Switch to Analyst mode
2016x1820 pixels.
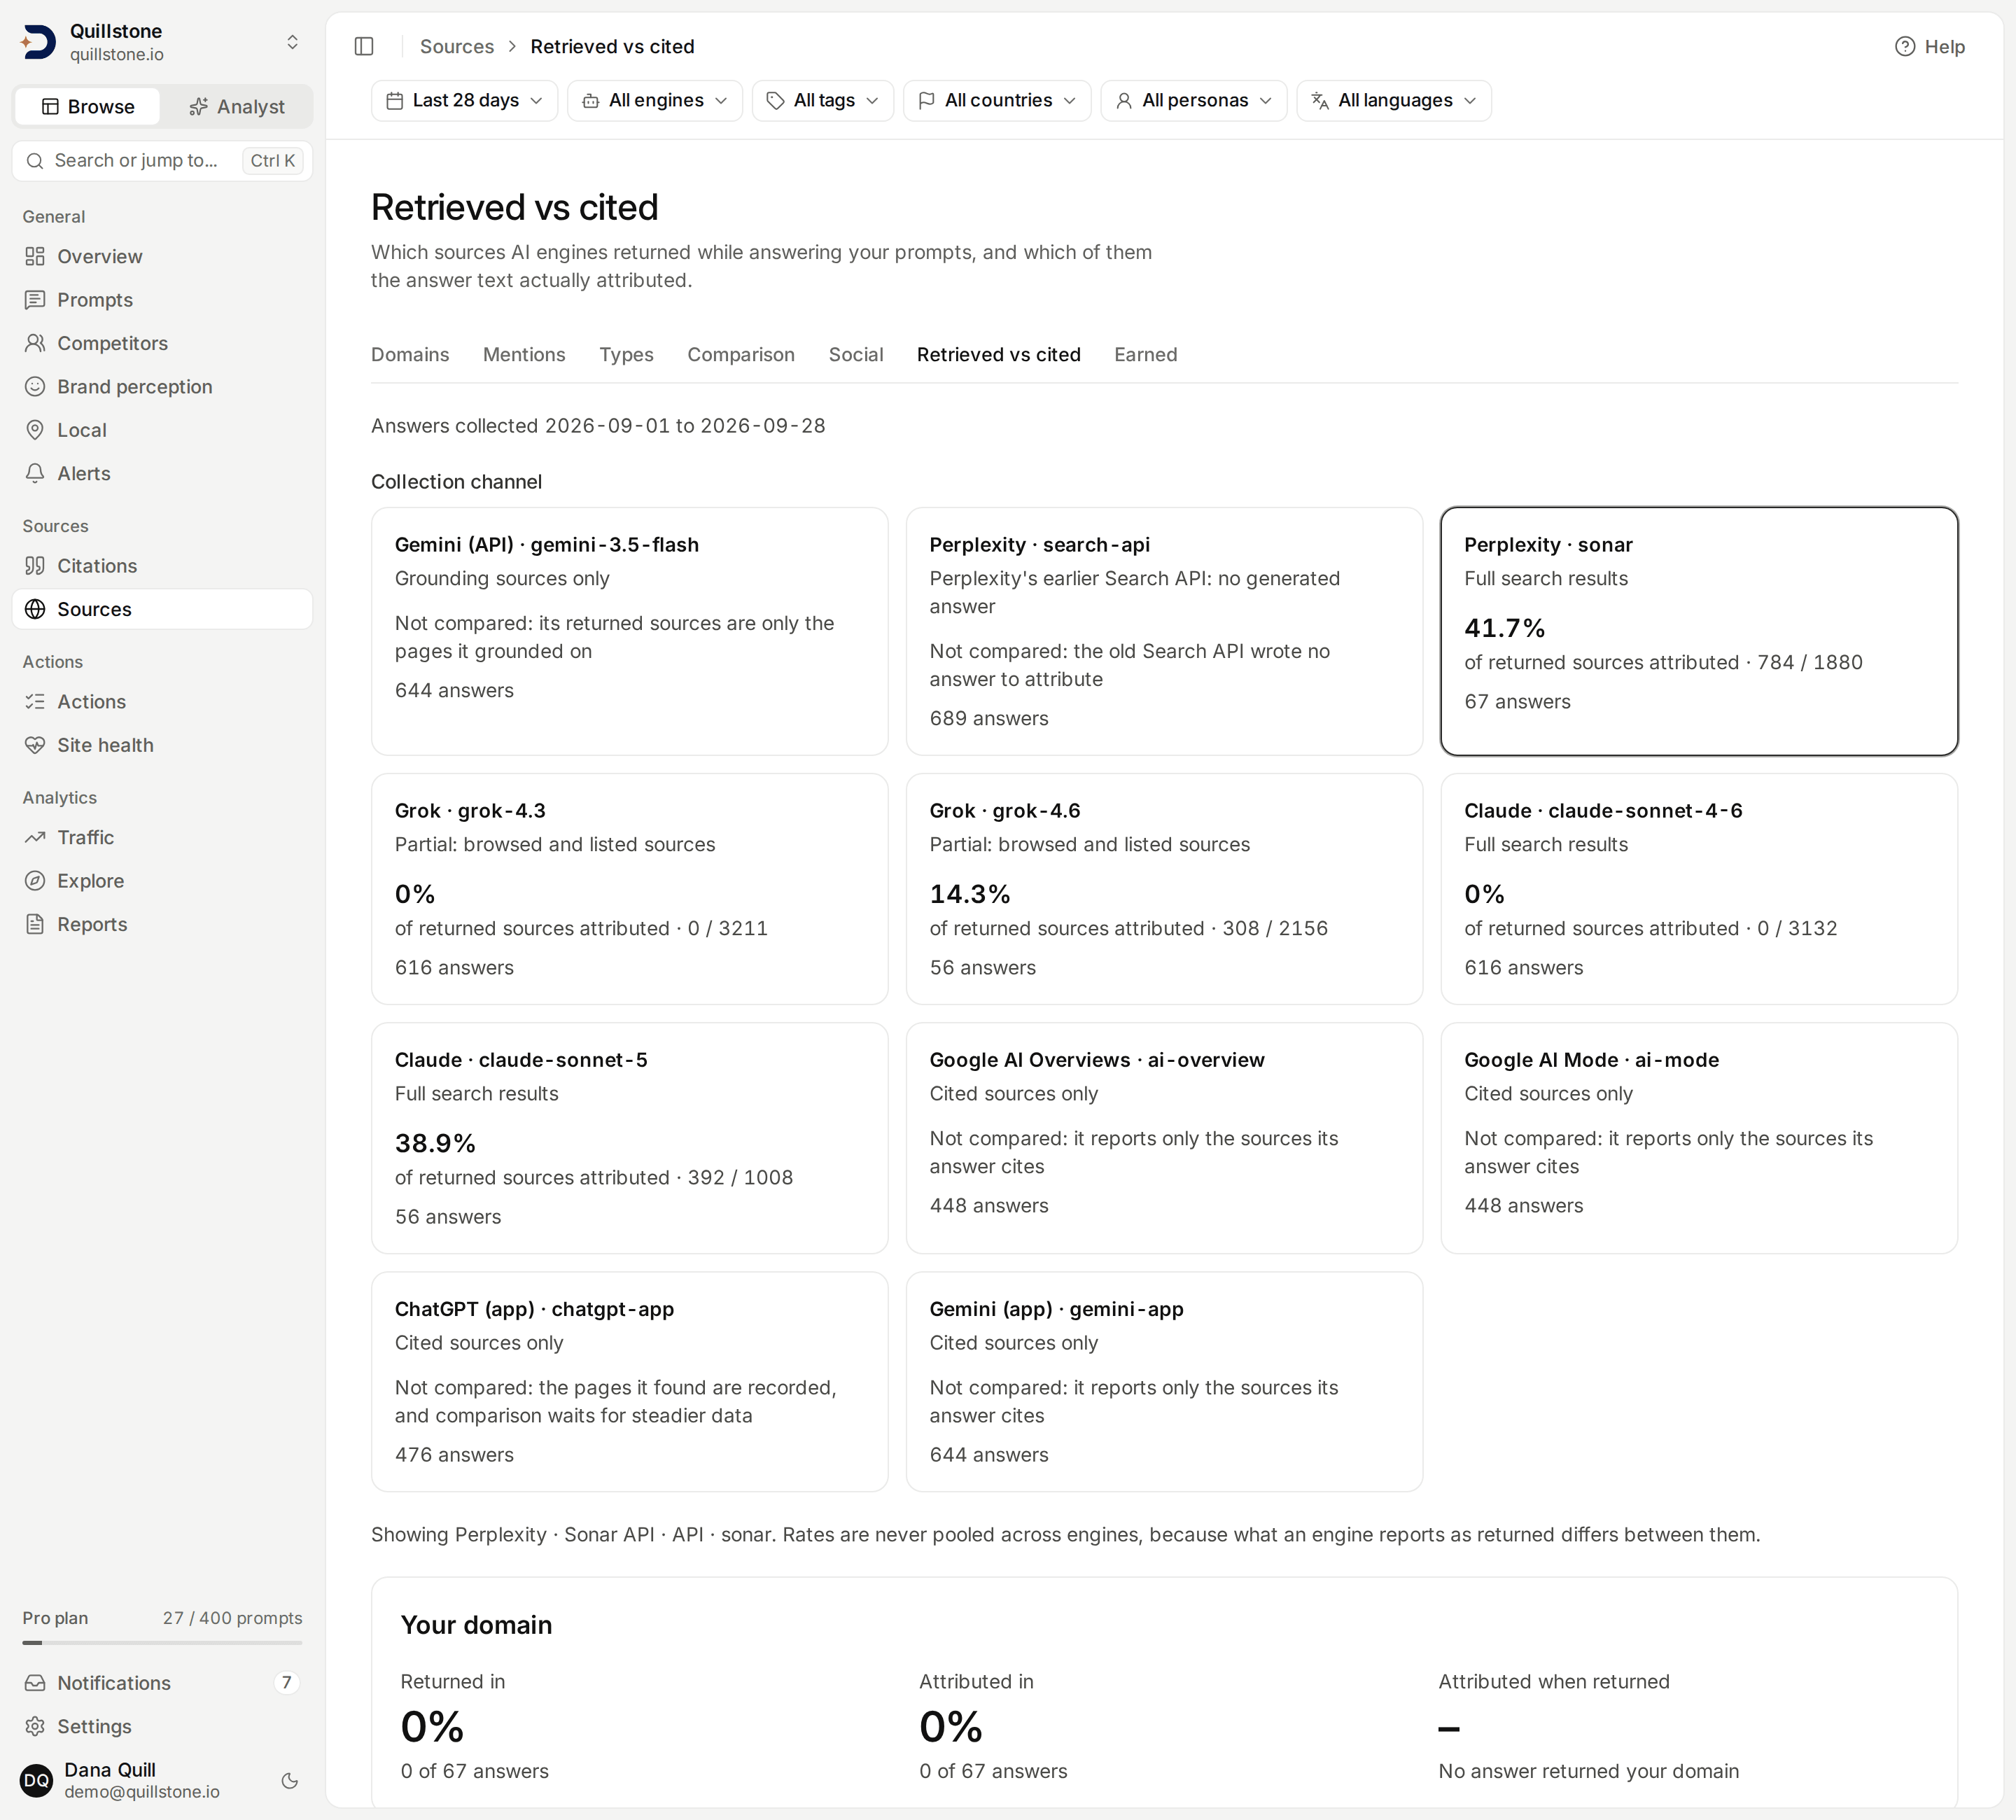click(x=237, y=106)
